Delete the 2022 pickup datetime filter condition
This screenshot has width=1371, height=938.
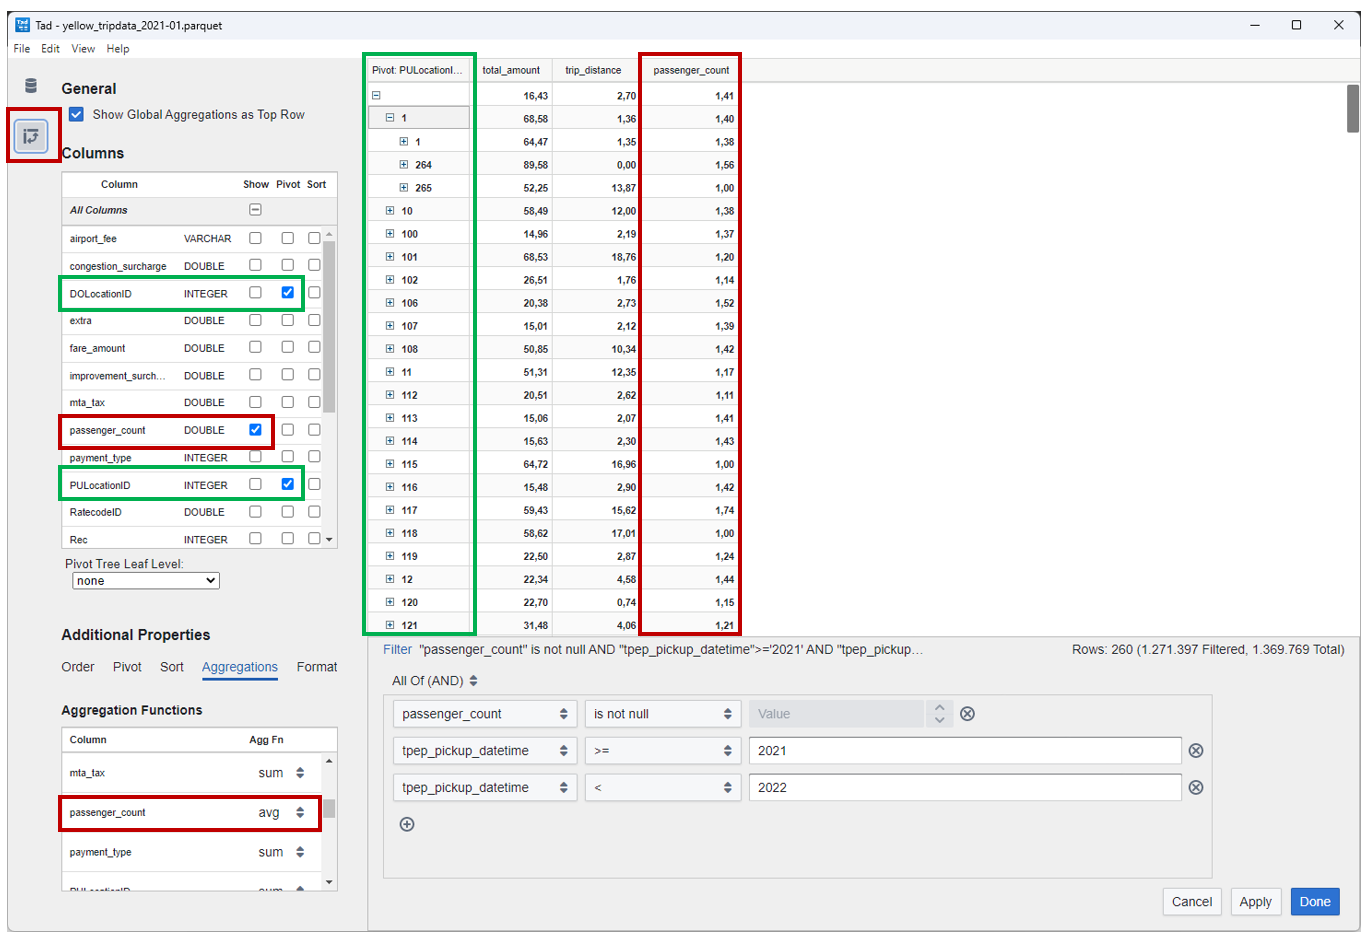pos(1196,787)
